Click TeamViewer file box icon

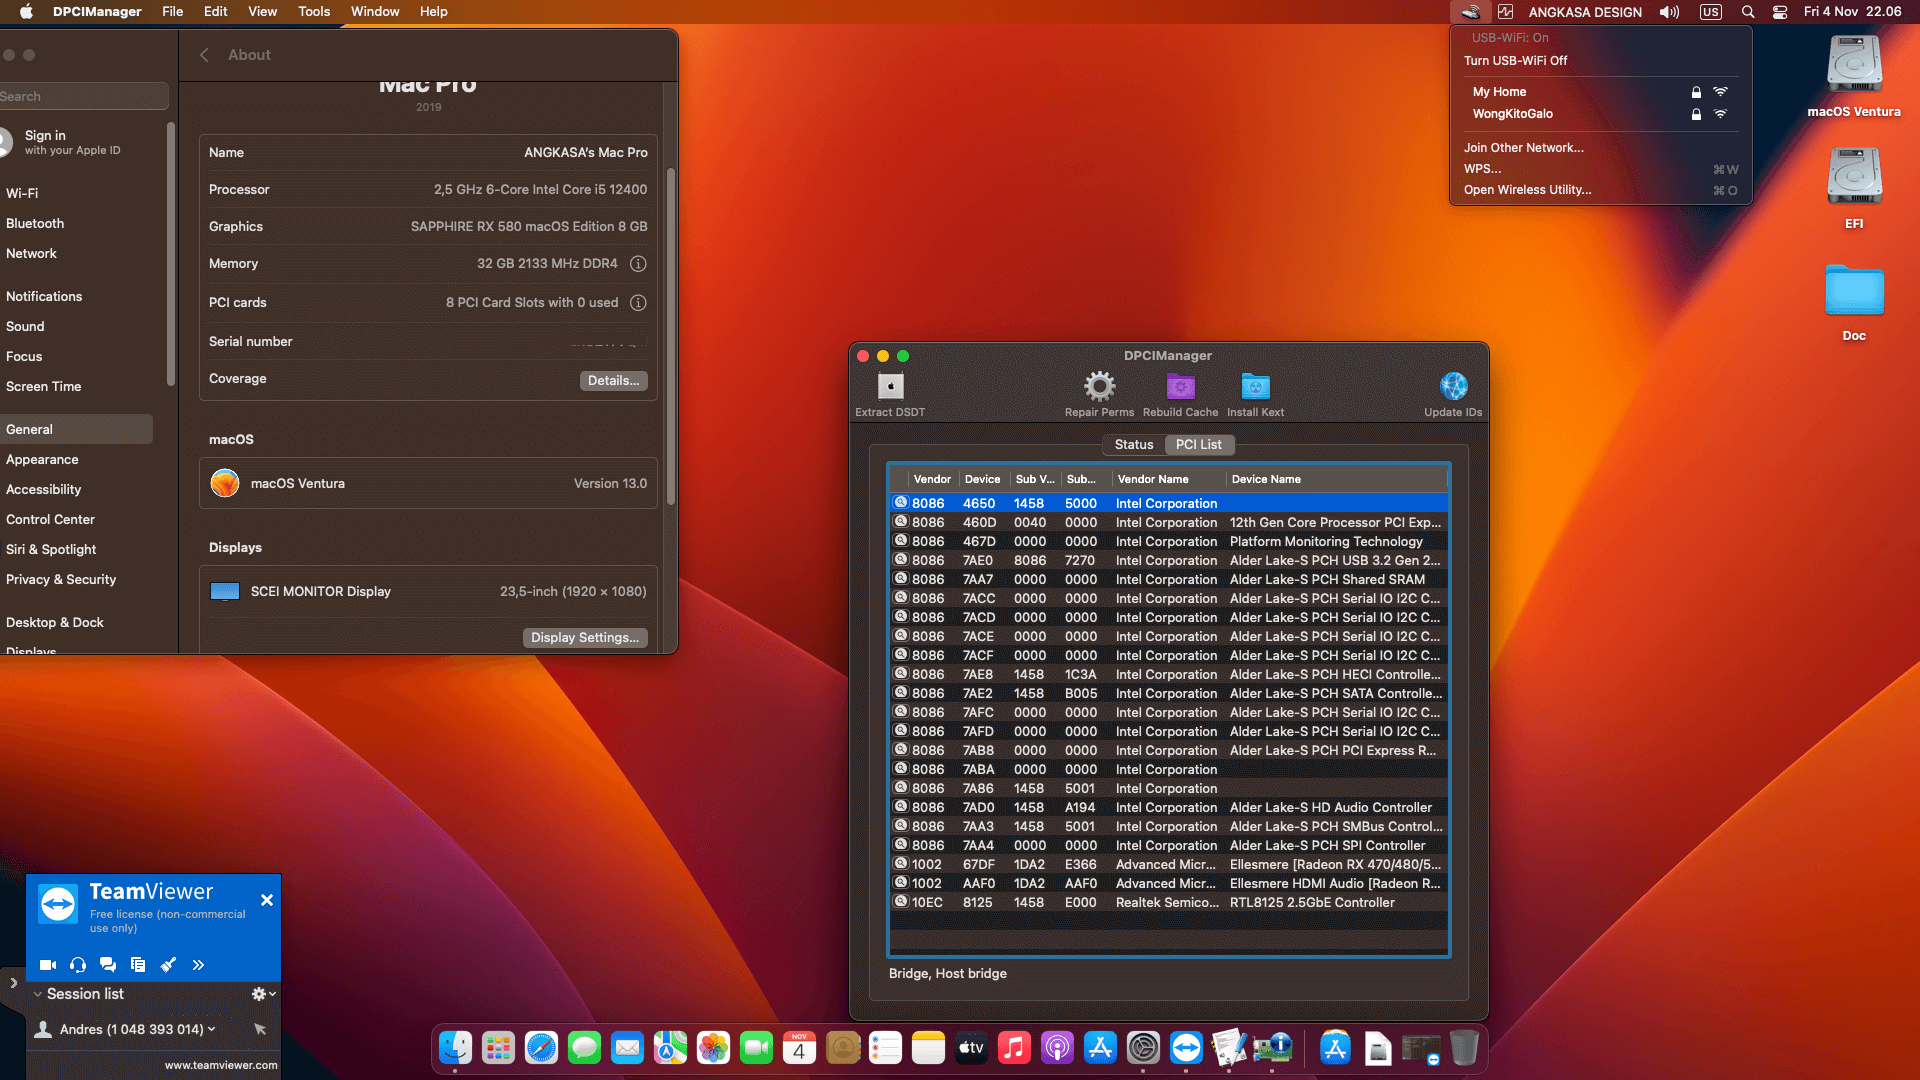tap(138, 965)
